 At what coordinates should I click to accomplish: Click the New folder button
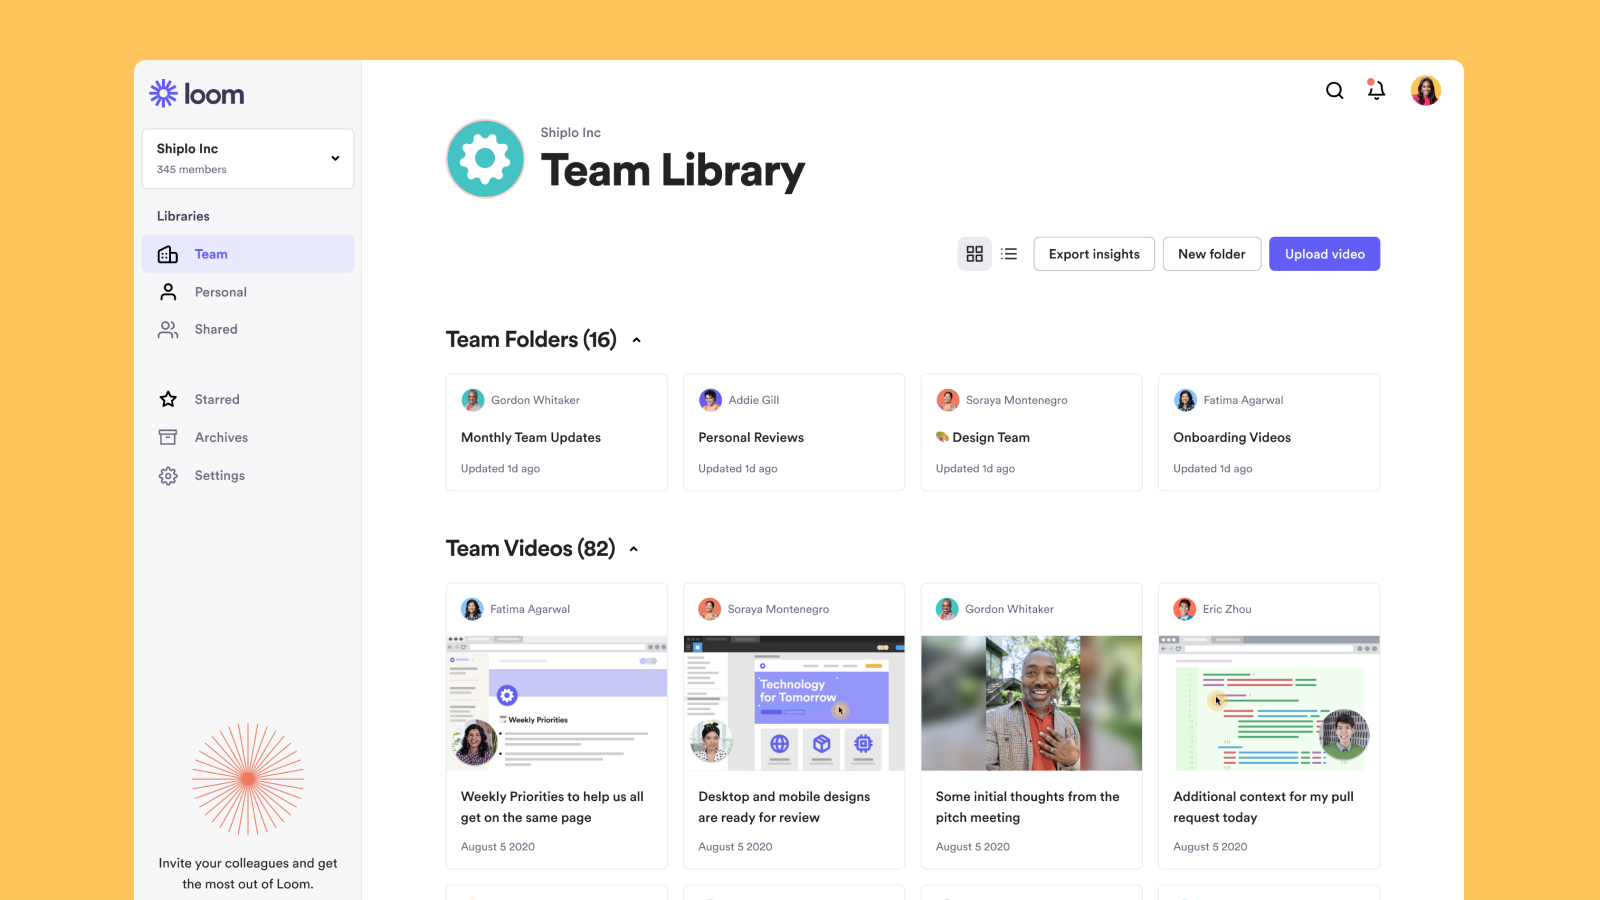[x=1212, y=254]
